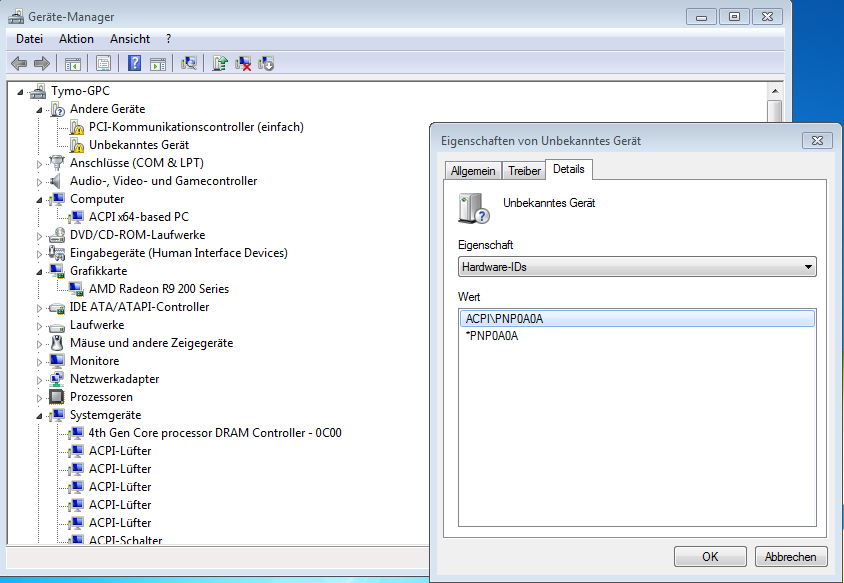The height and width of the screenshot is (583, 844).
Task: Click the Forward arrow toolbar icon
Action: pyautogui.click(x=41, y=64)
